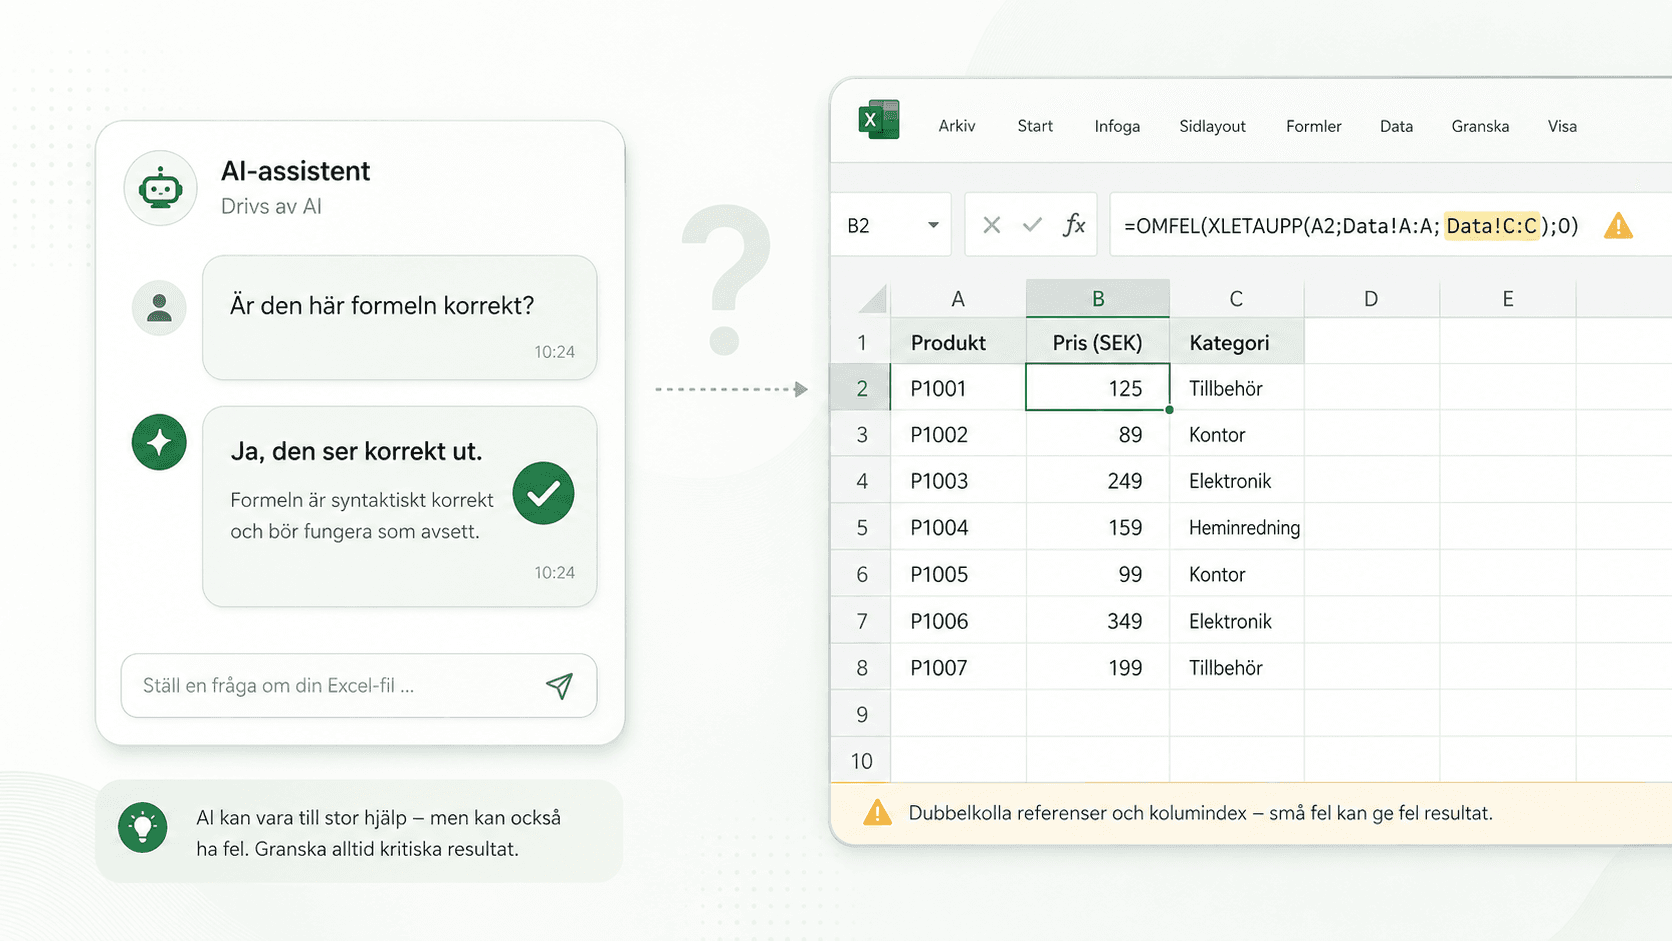
Task: Open the Infoga tab
Action: (1117, 126)
